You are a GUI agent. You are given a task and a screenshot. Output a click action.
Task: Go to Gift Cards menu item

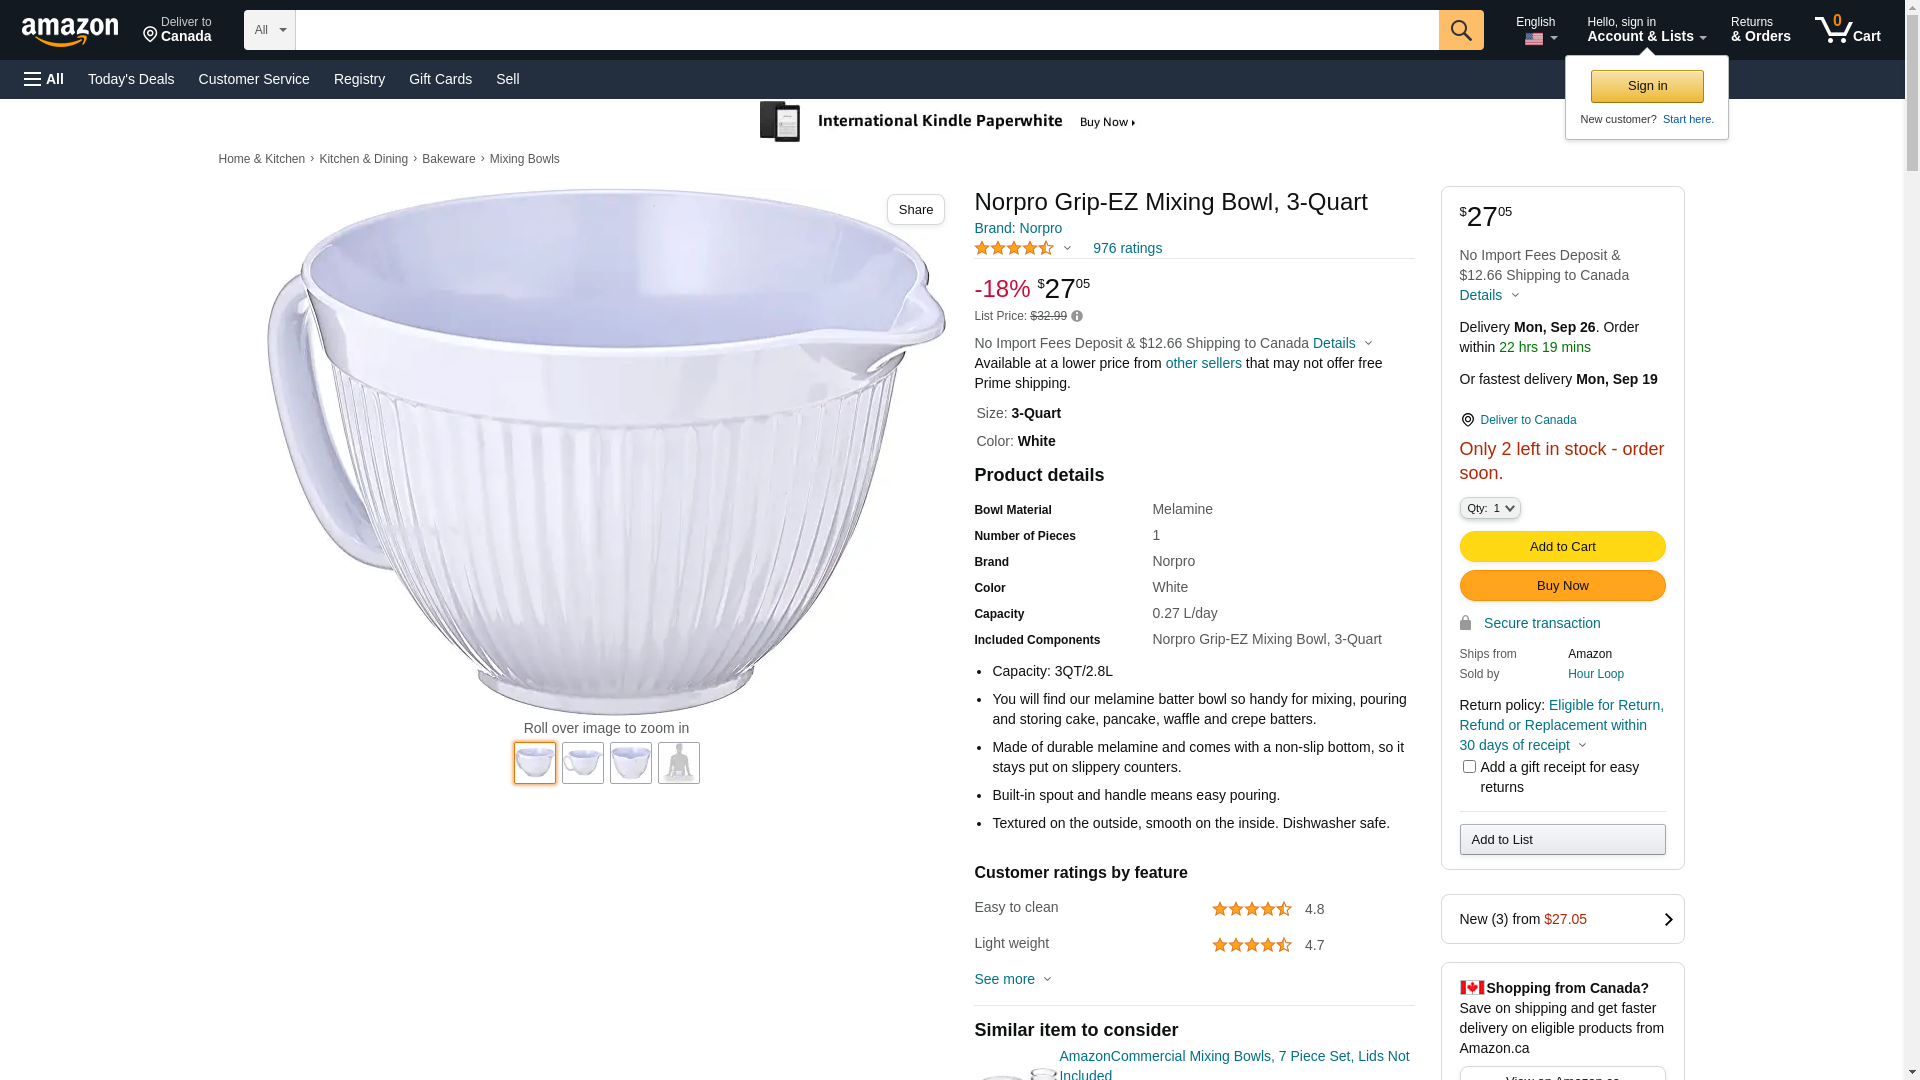click(x=440, y=79)
